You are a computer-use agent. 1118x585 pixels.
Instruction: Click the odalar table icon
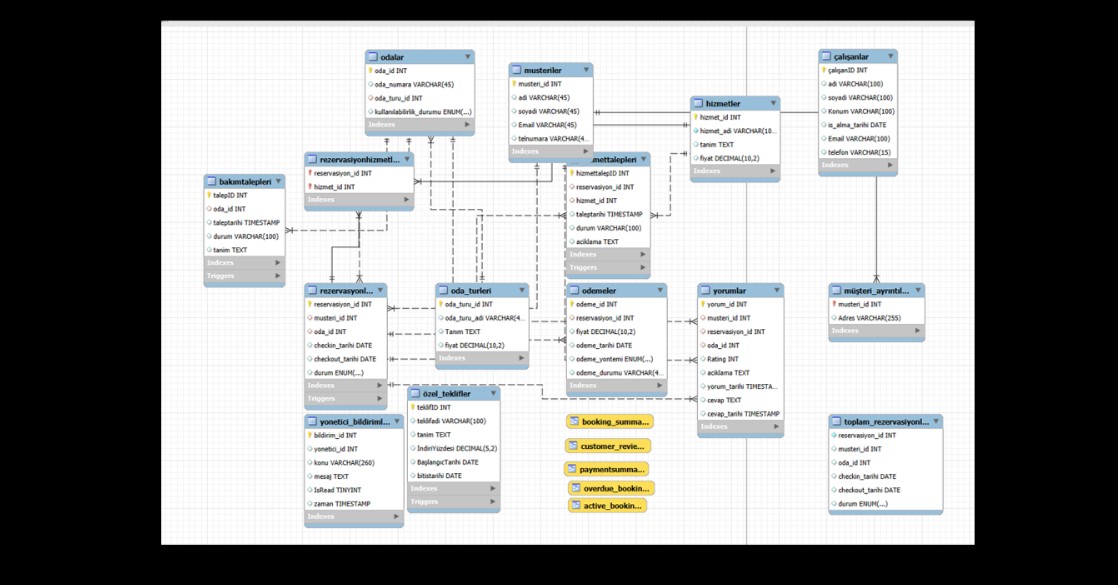373,57
